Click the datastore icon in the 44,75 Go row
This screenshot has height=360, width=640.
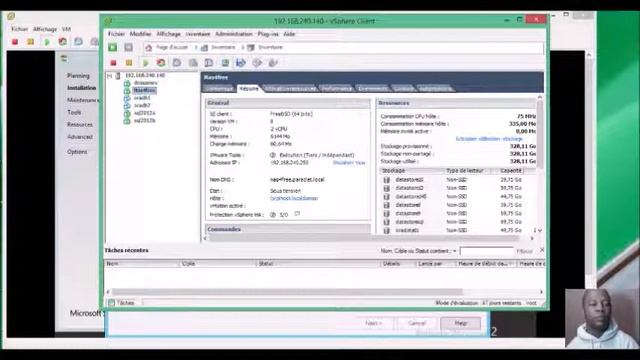point(387,197)
